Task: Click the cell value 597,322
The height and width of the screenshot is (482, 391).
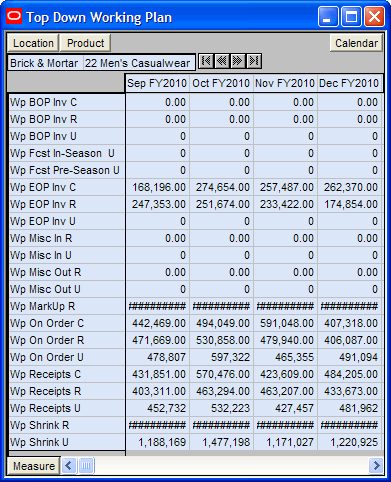Action: (222, 357)
